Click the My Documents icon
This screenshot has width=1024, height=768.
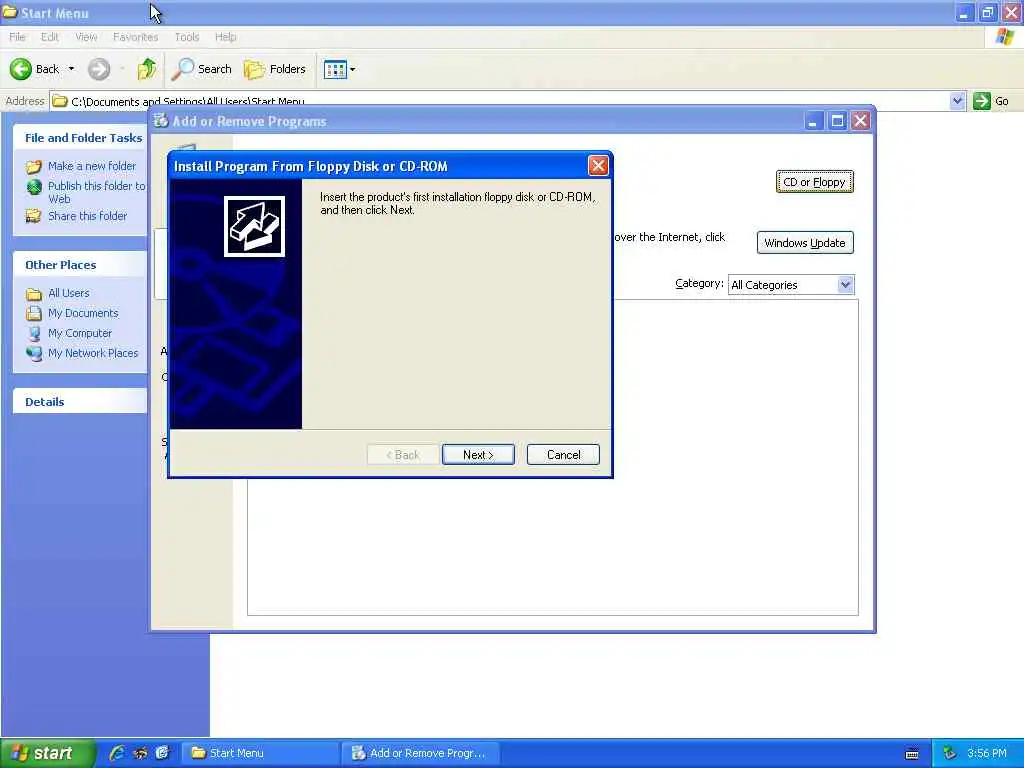point(34,313)
